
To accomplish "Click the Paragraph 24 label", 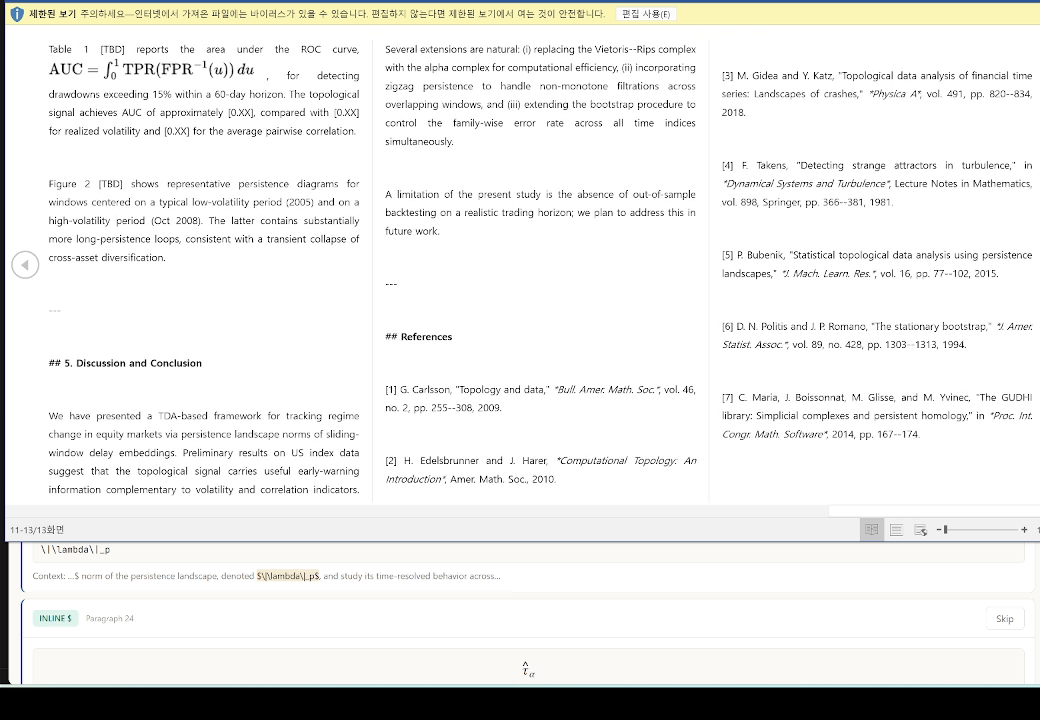I will click(109, 619).
